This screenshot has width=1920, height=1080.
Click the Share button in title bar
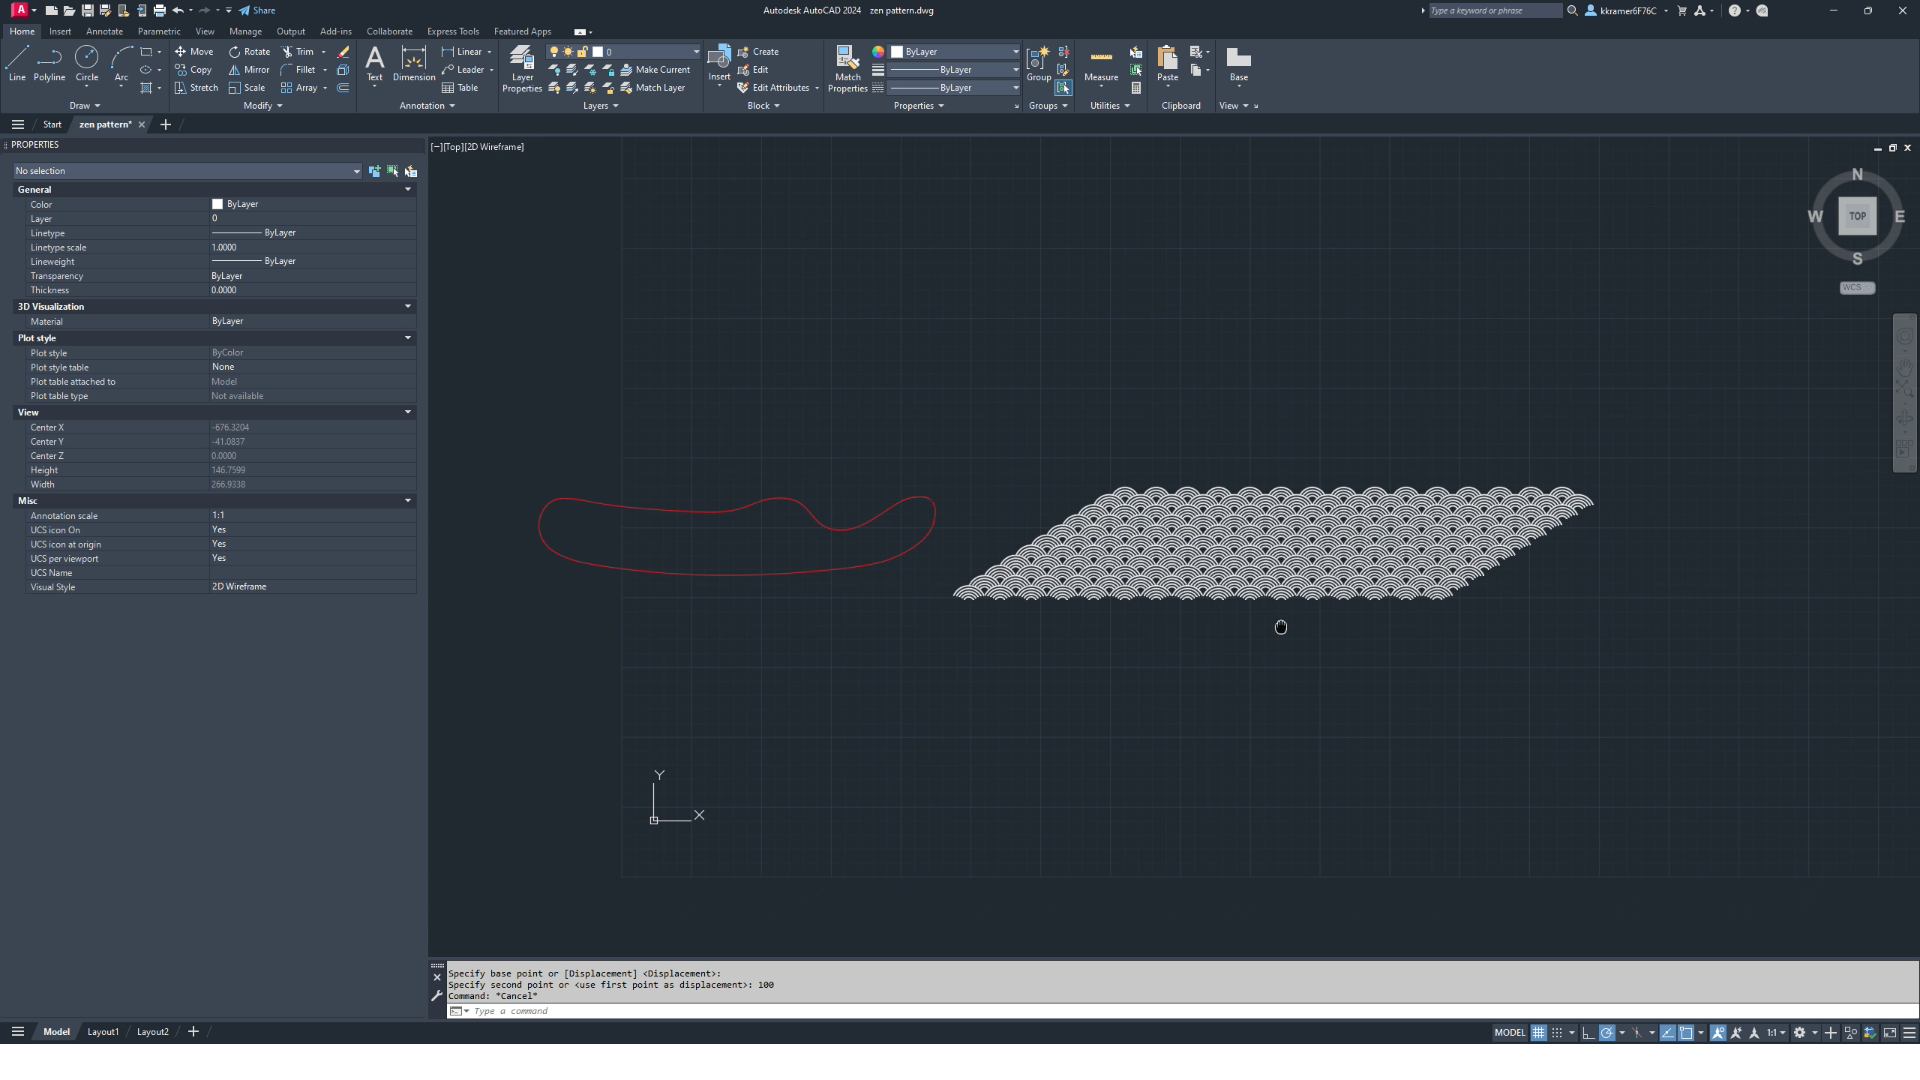click(257, 10)
